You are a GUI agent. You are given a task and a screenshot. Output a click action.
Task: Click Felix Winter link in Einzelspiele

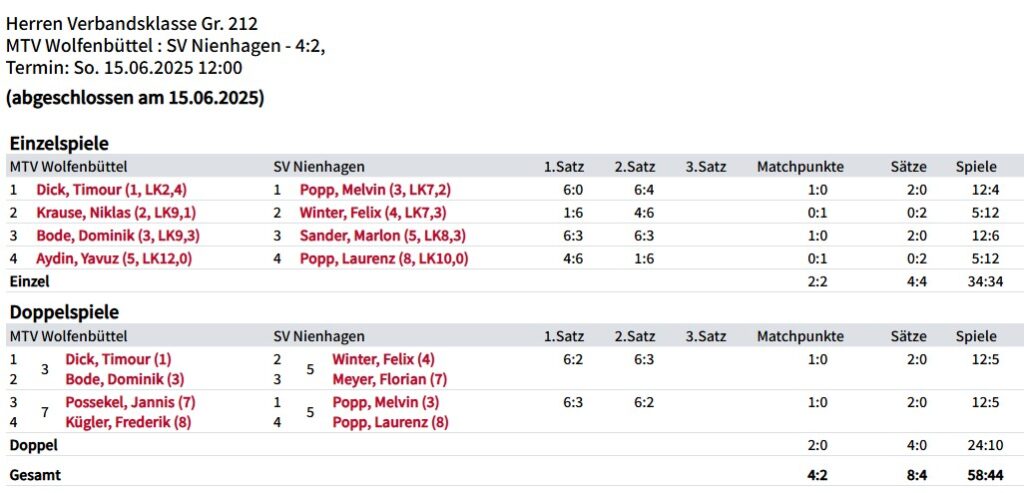pos(372,212)
